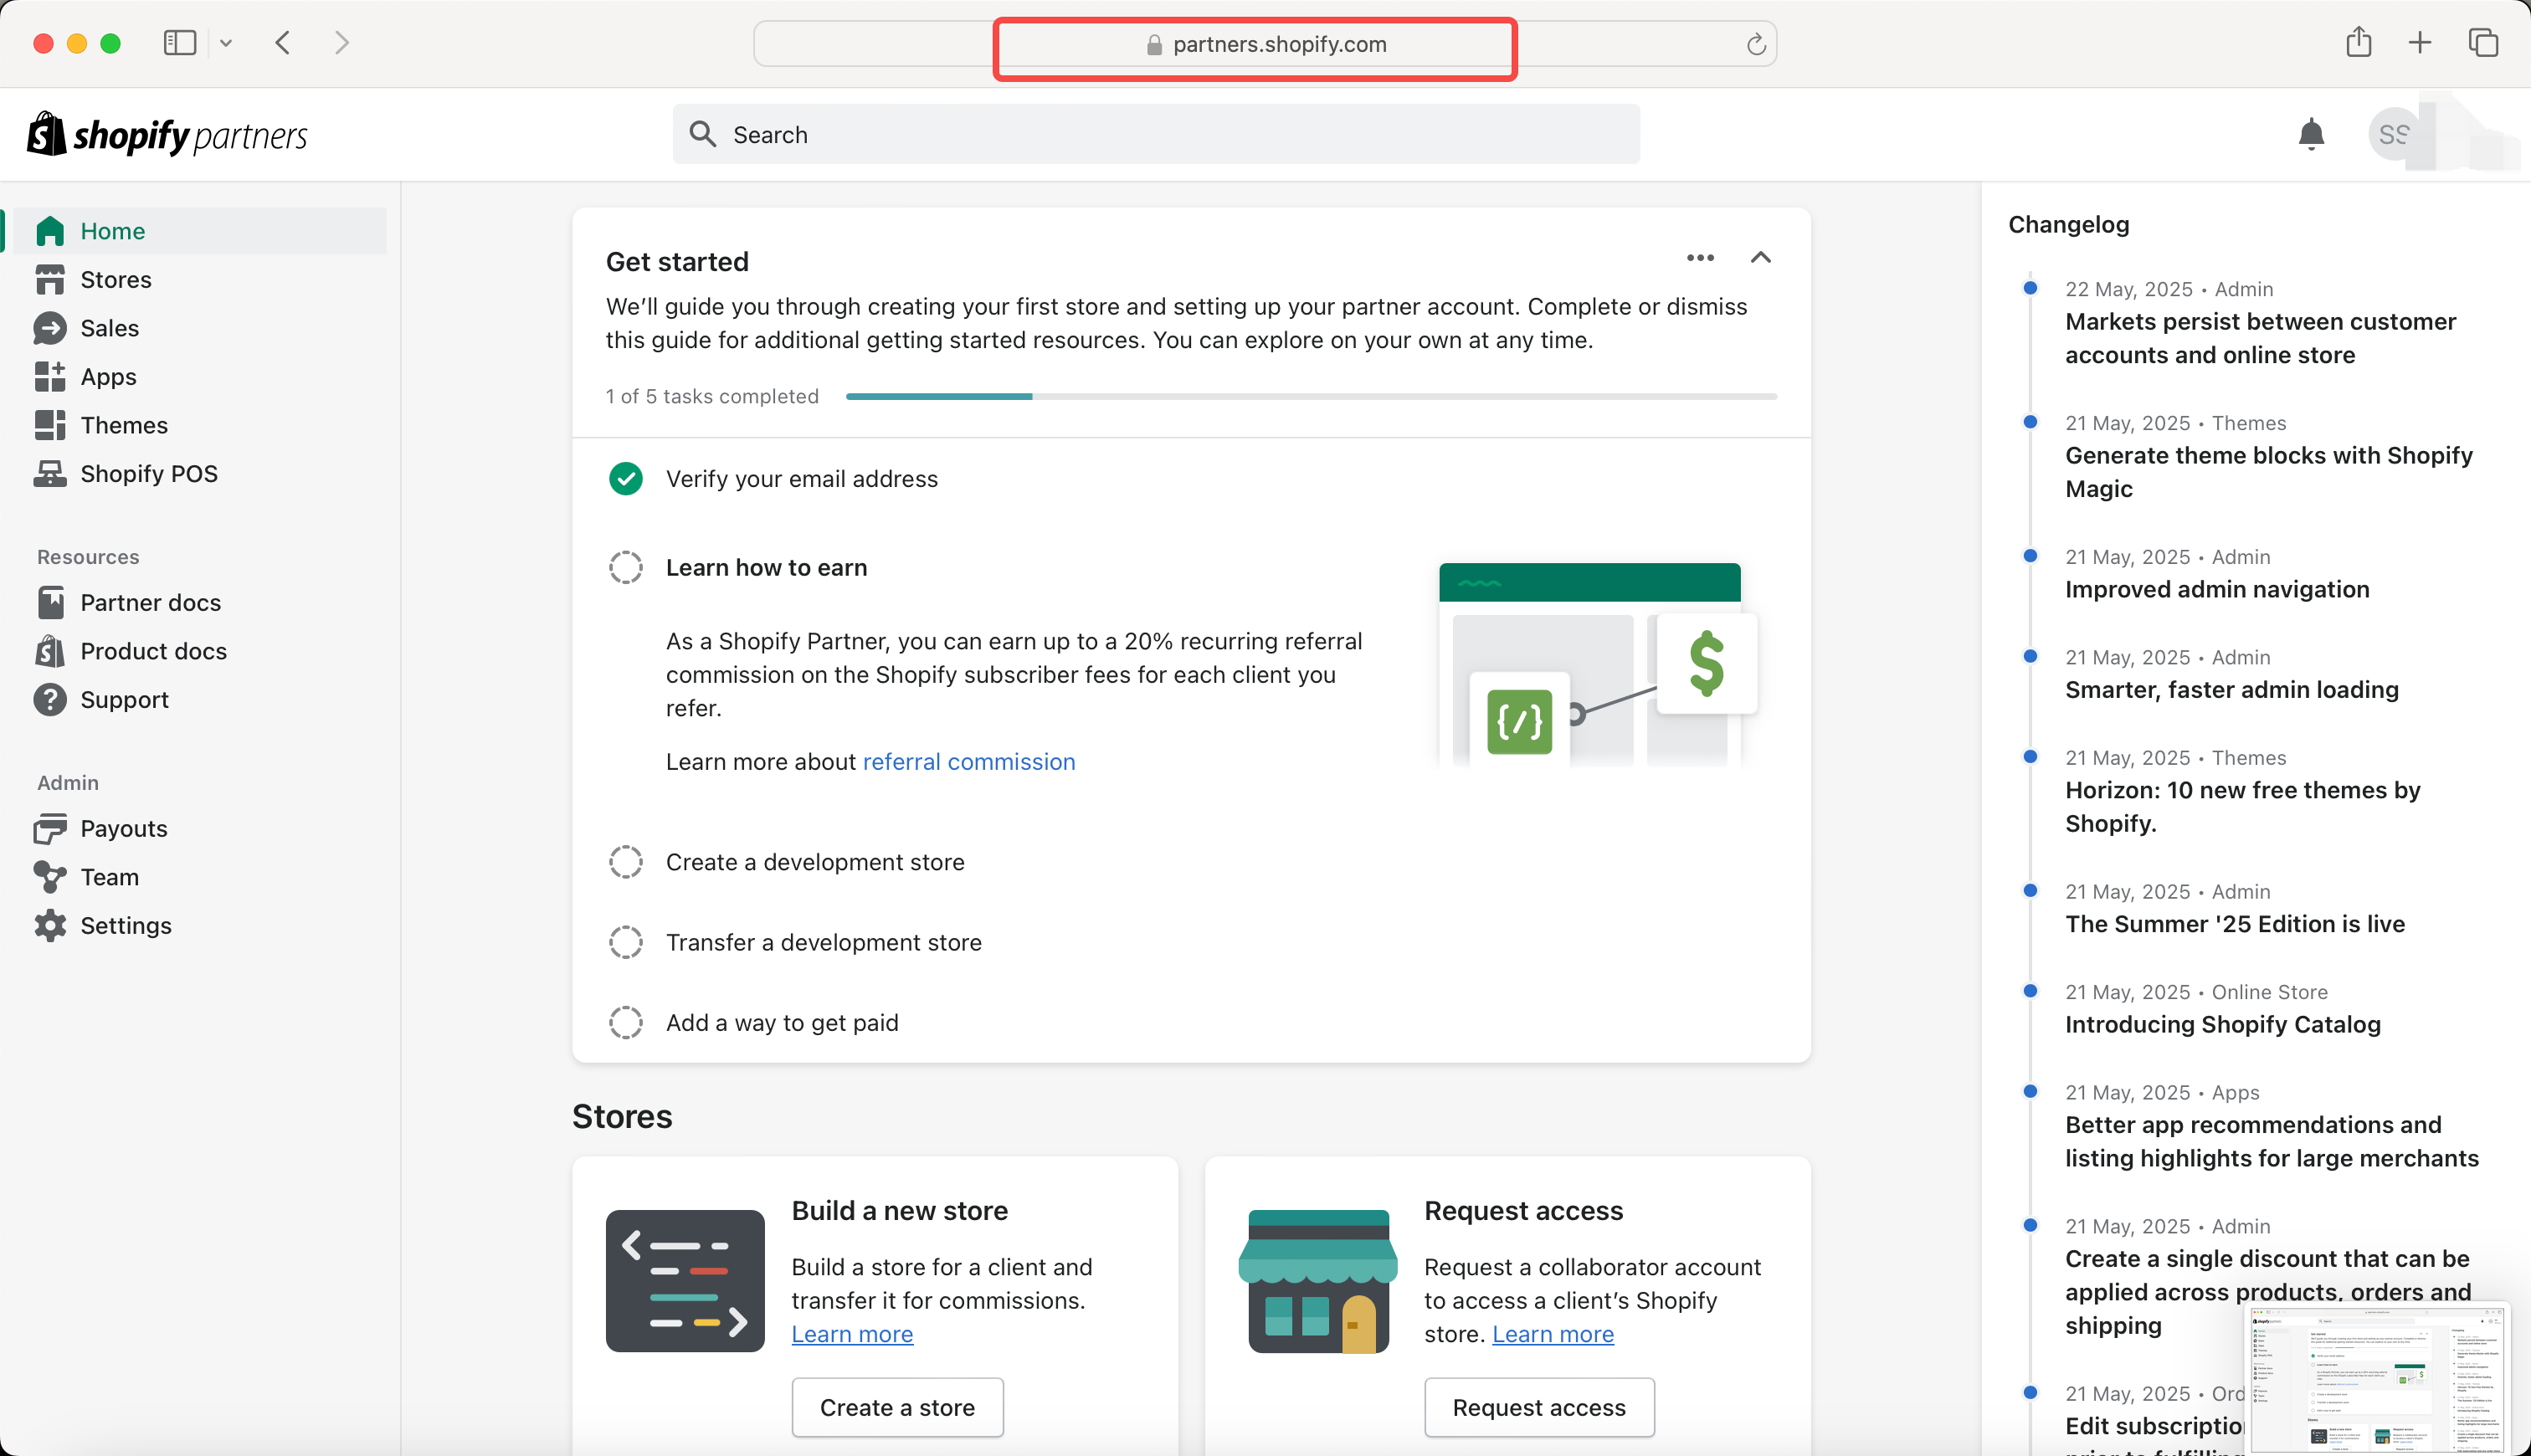Image resolution: width=2531 pixels, height=1456 pixels.
Task: Click the Payouts card icon
Action: (50, 829)
